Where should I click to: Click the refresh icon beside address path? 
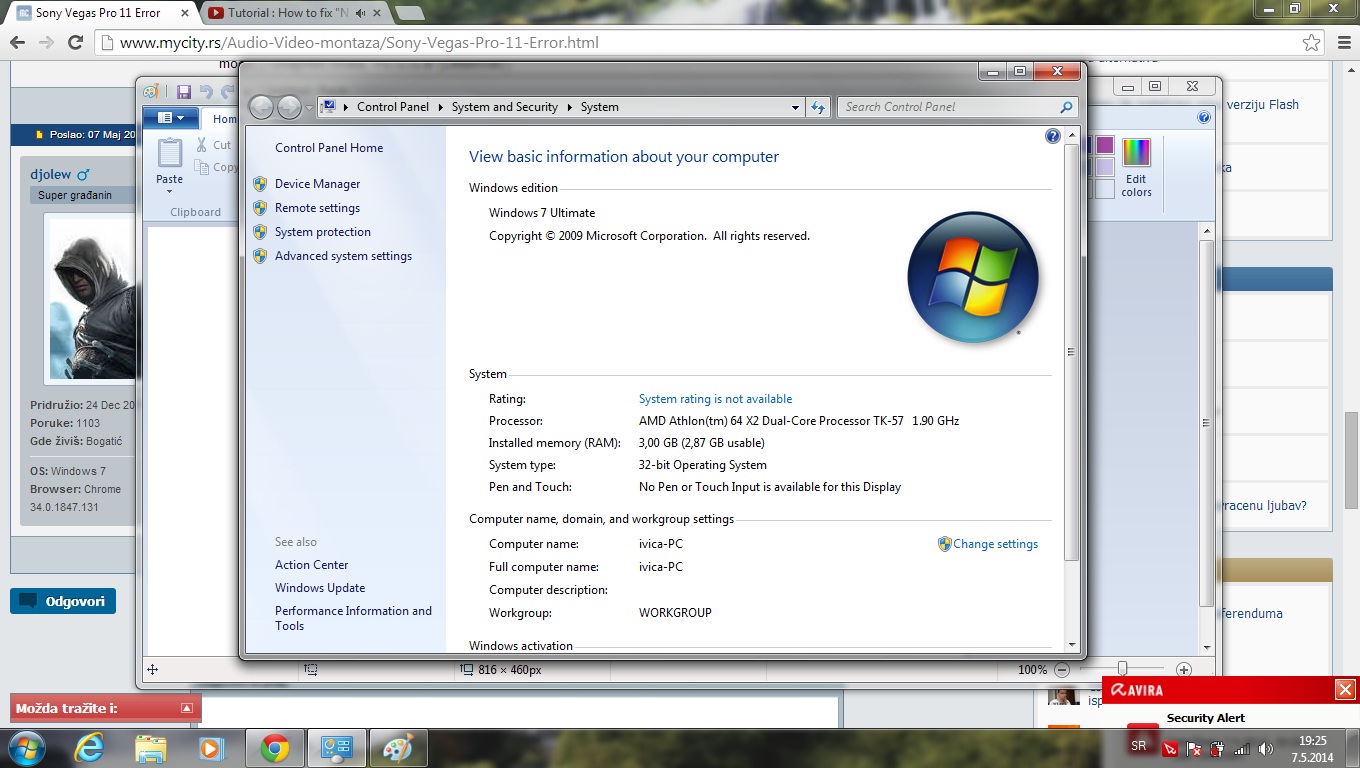pyautogui.click(x=818, y=107)
